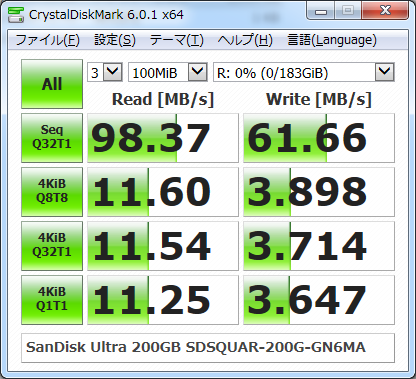
Task: Open the 言語(Language) menu
Action: (x=332, y=40)
